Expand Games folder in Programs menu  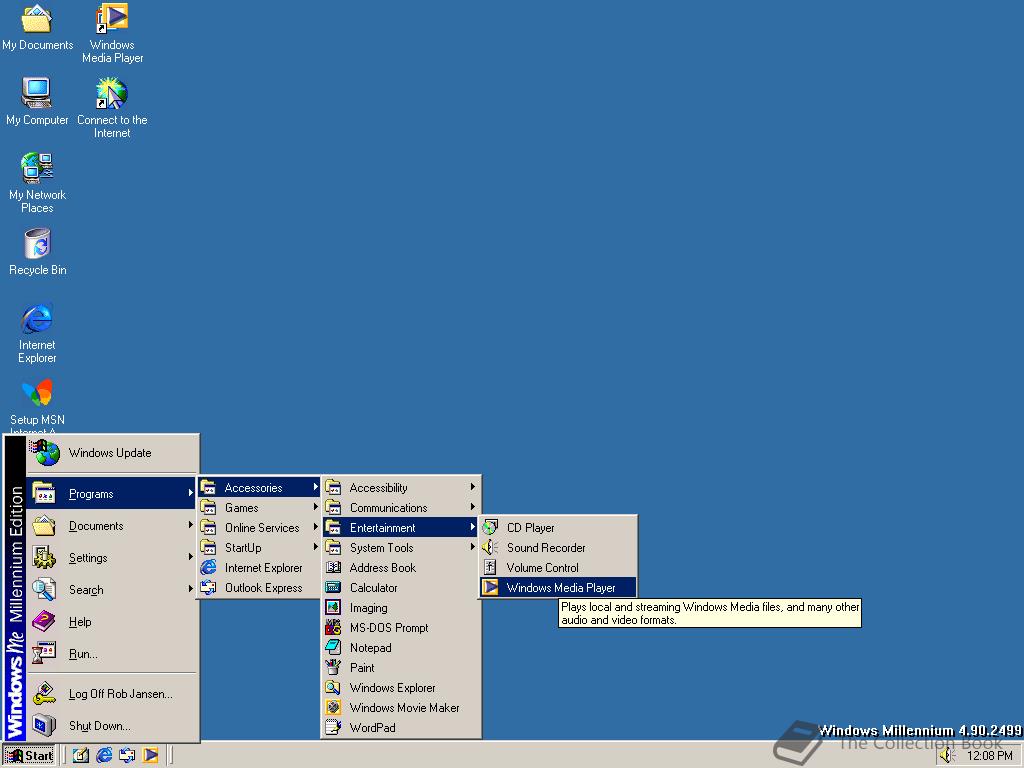point(259,508)
